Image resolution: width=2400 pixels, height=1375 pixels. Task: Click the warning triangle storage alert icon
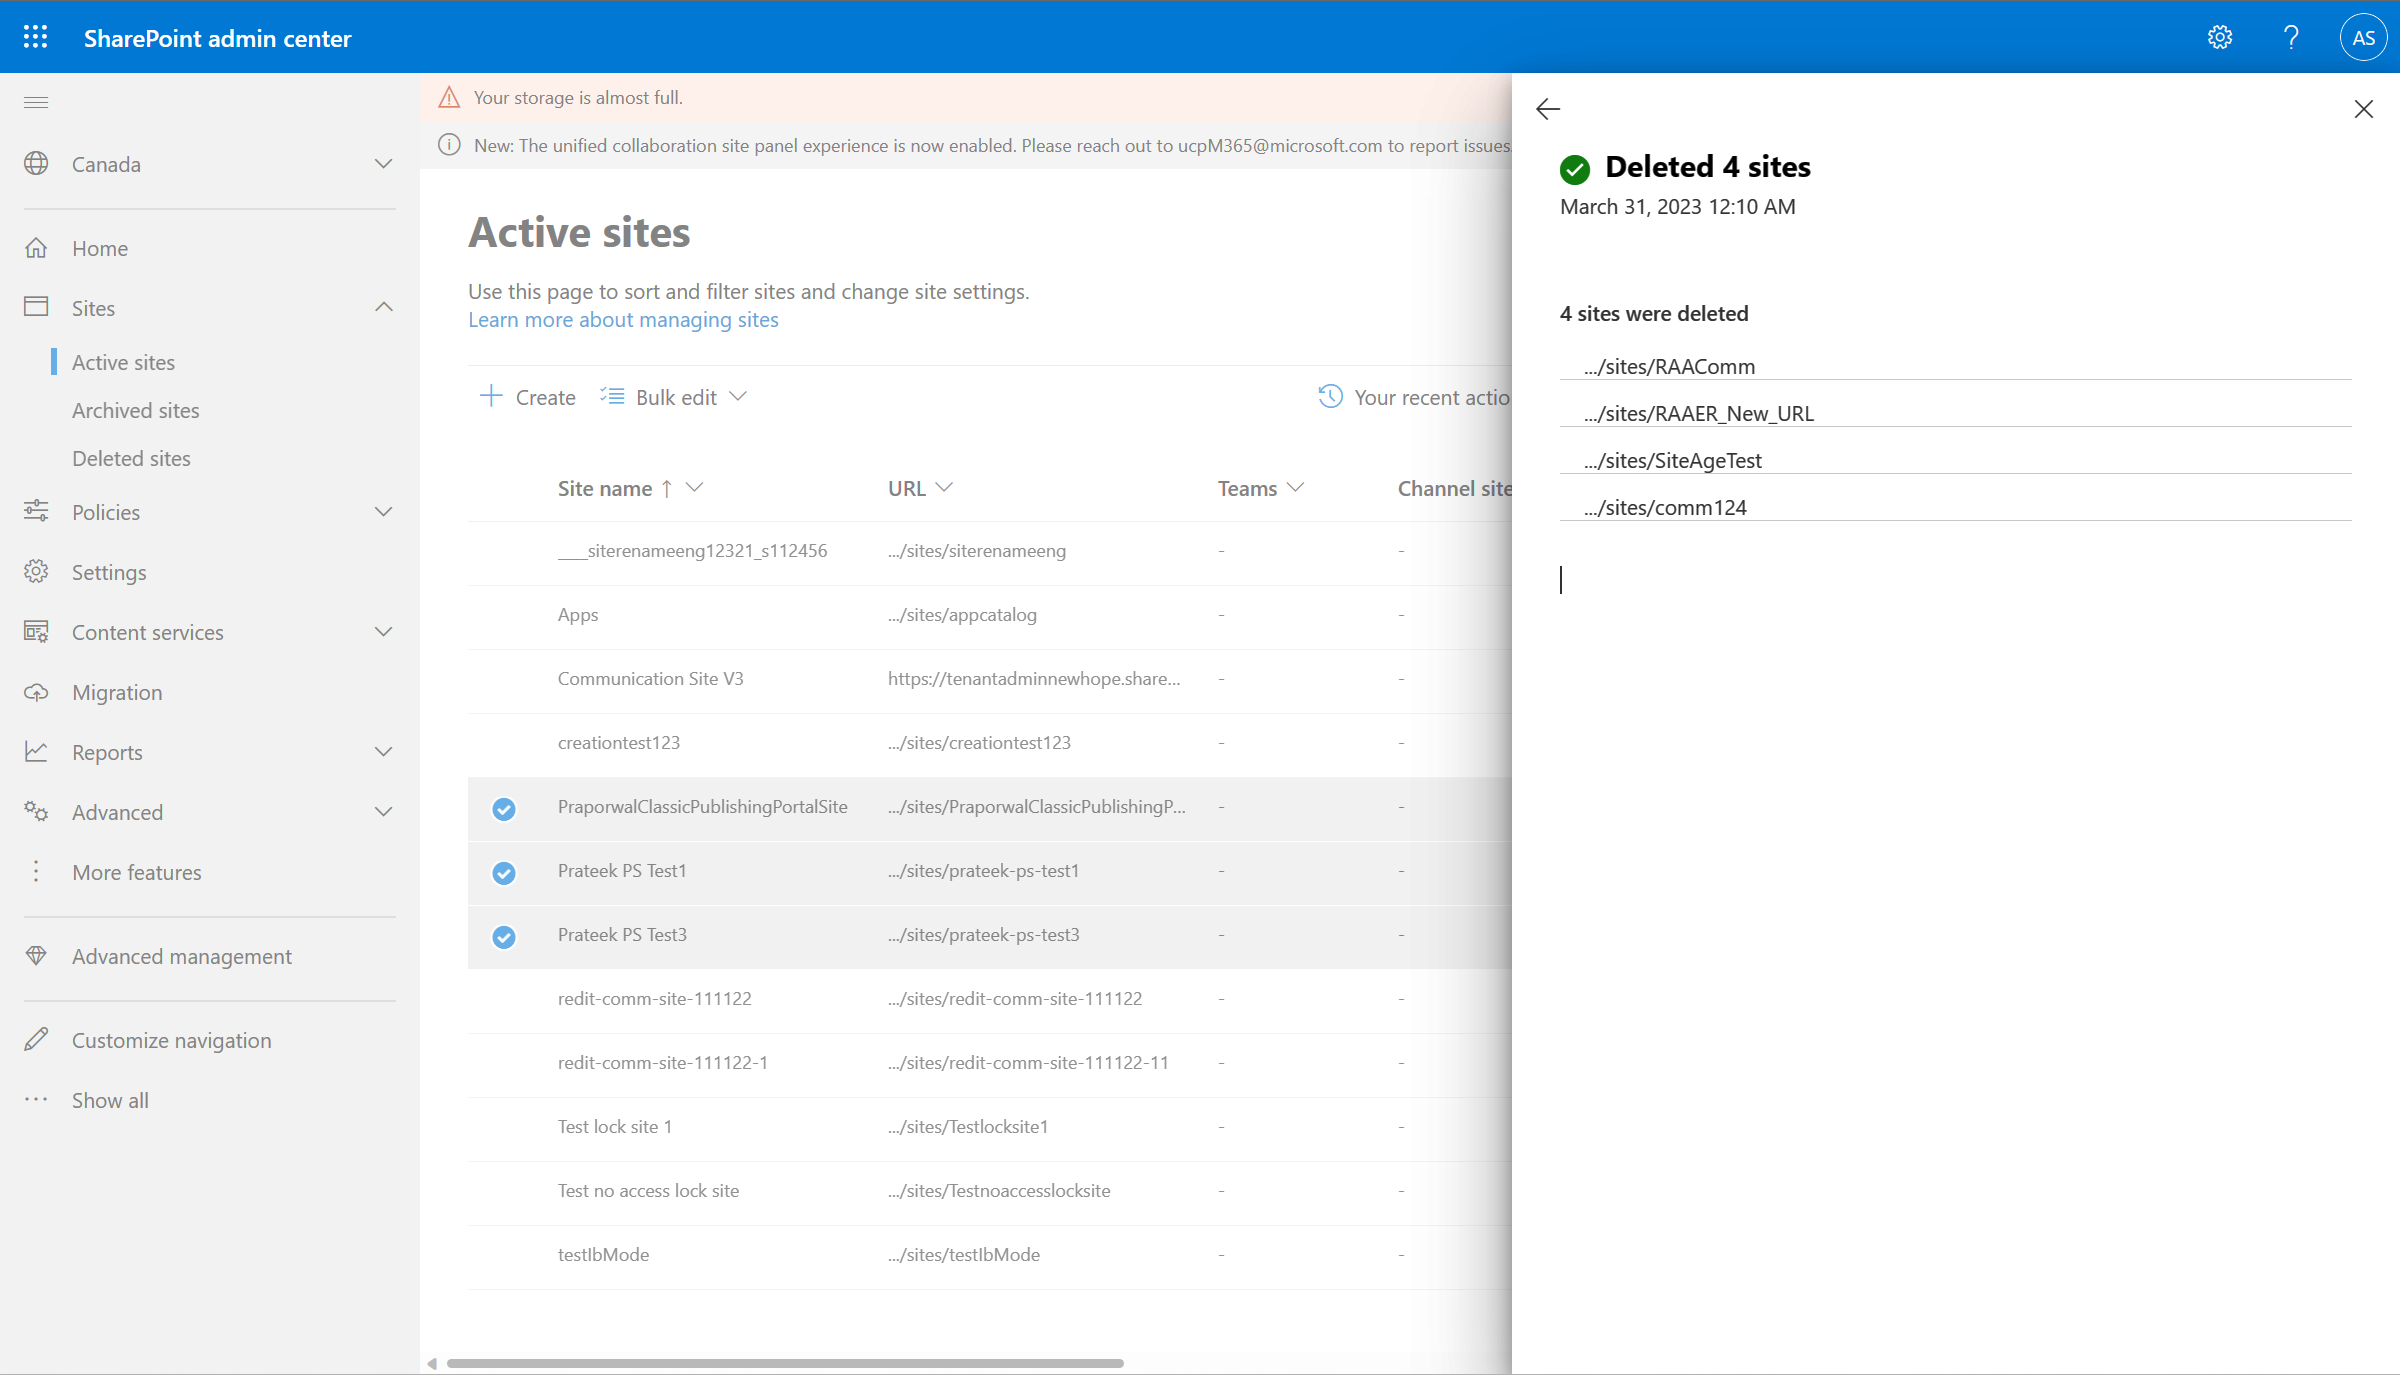click(447, 97)
